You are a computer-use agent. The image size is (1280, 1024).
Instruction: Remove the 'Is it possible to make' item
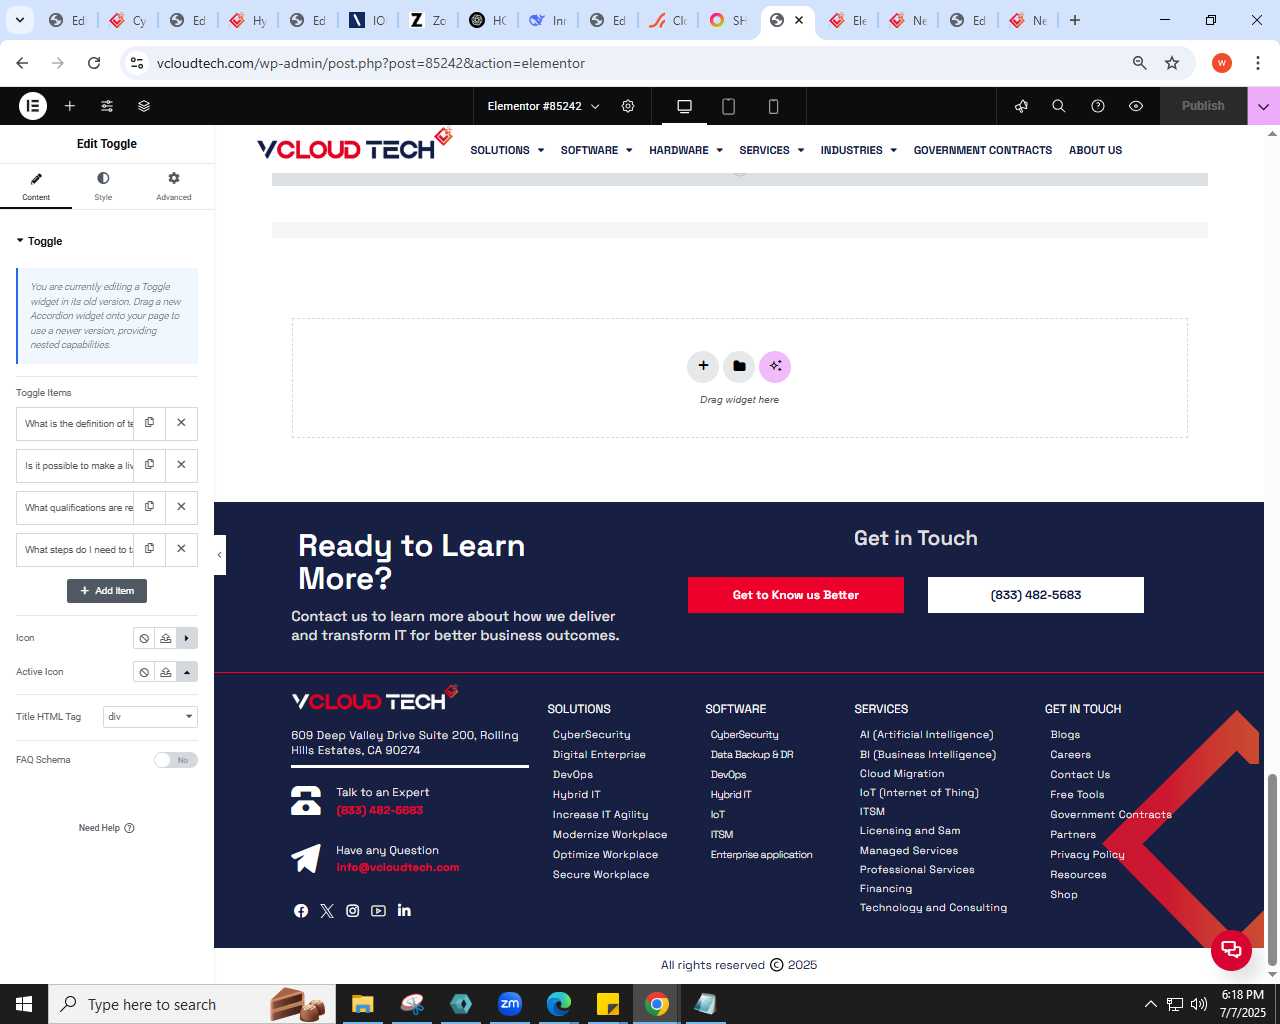pos(181,465)
